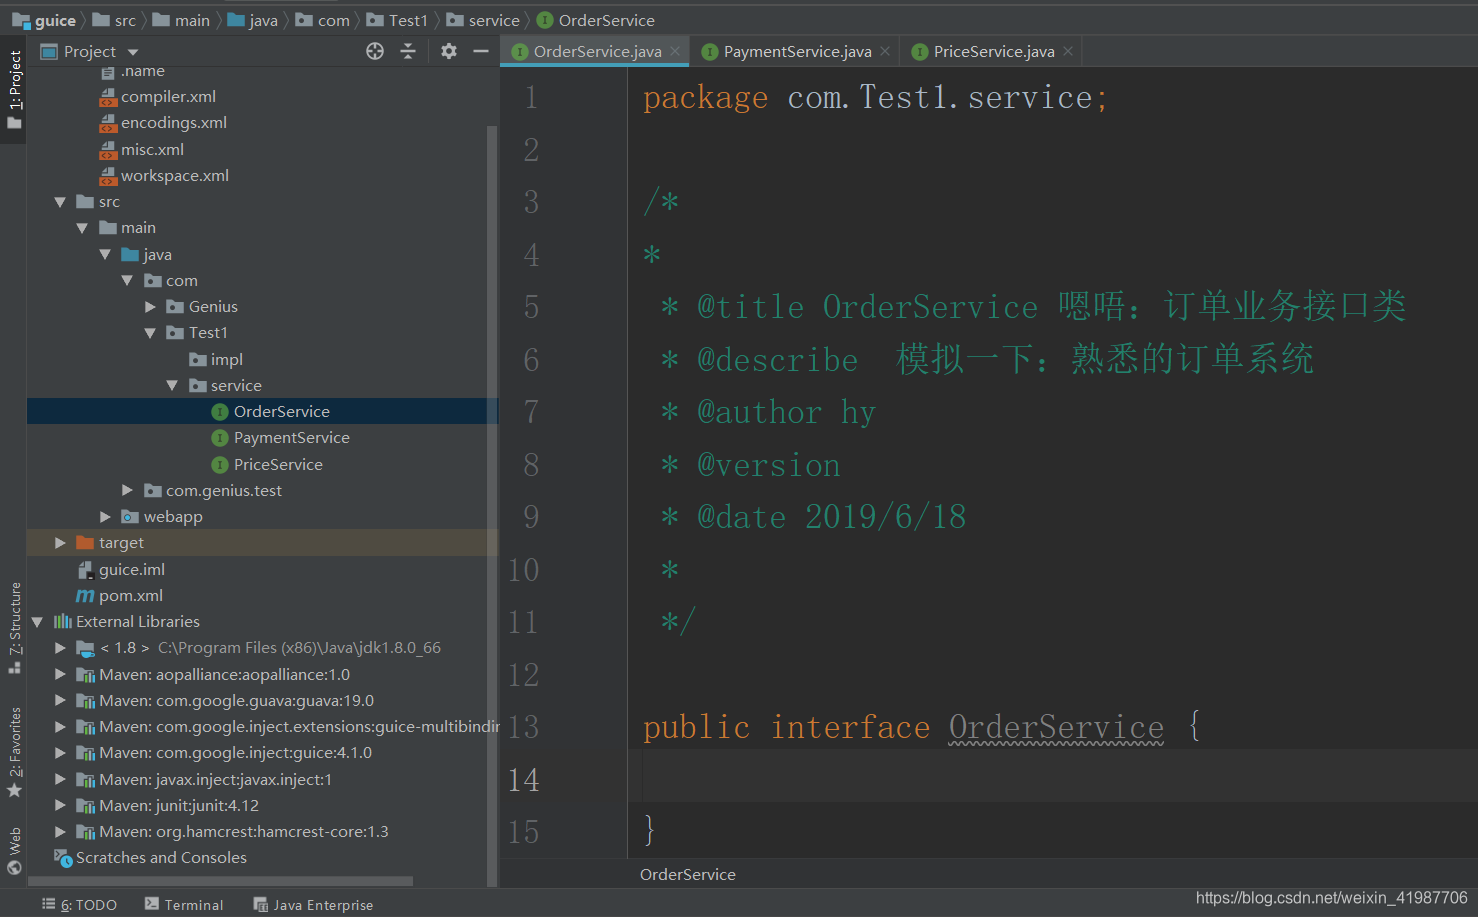Click the Project panel horizontal scrollbar

click(x=220, y=882)
